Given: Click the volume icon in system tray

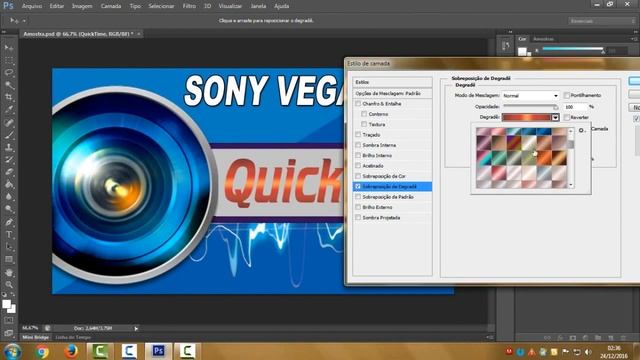Looking at the screenshot, I should (x=588, y=352).
